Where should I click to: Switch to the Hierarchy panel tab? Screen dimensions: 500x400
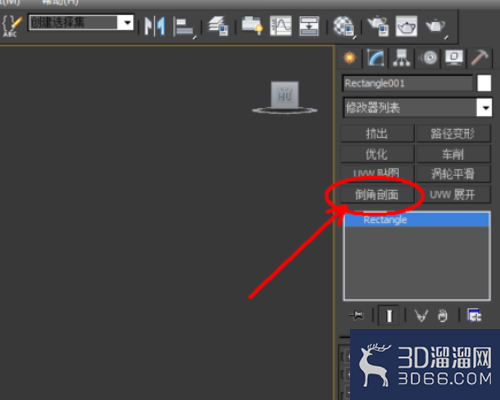[x=401, y=58]
